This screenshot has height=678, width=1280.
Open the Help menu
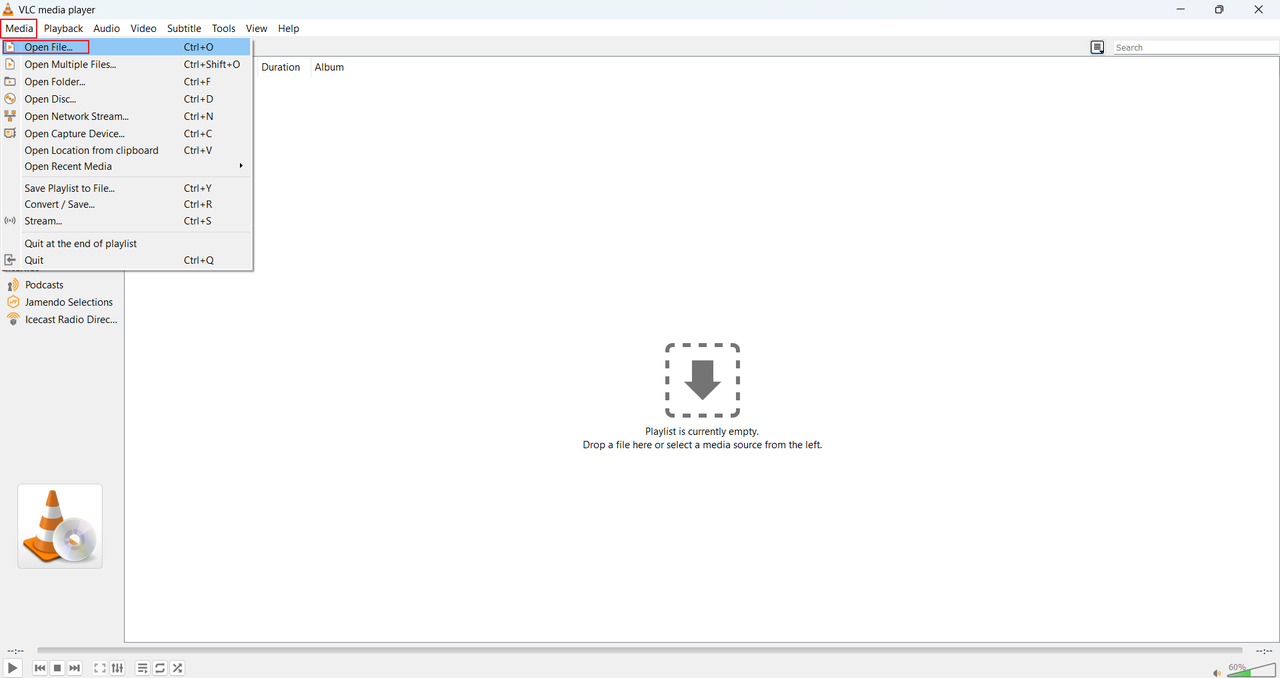click(289, 28)
